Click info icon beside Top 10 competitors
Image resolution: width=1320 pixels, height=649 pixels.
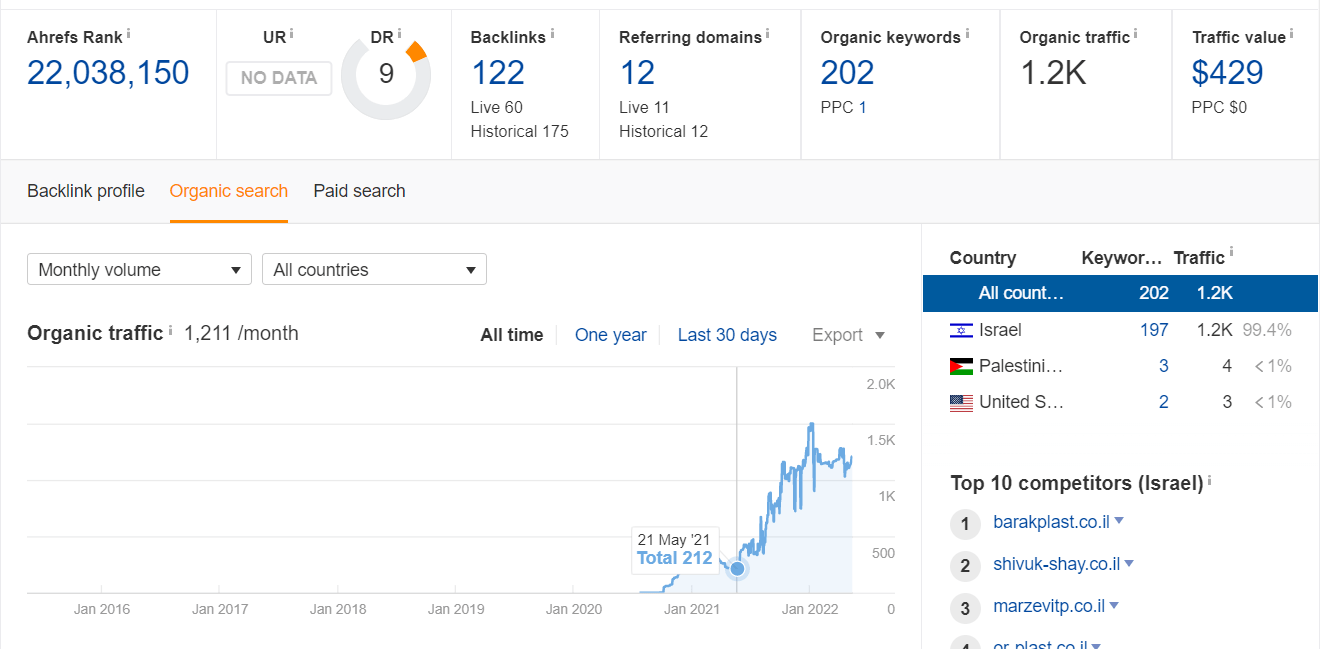pos(1209,481)
